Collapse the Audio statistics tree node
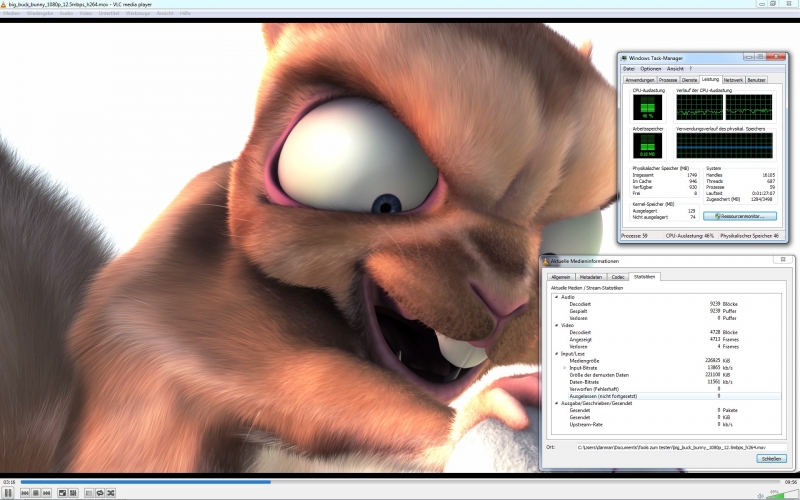Image resolution: width=800 pixels, height=500 pixels. [557, 297]
